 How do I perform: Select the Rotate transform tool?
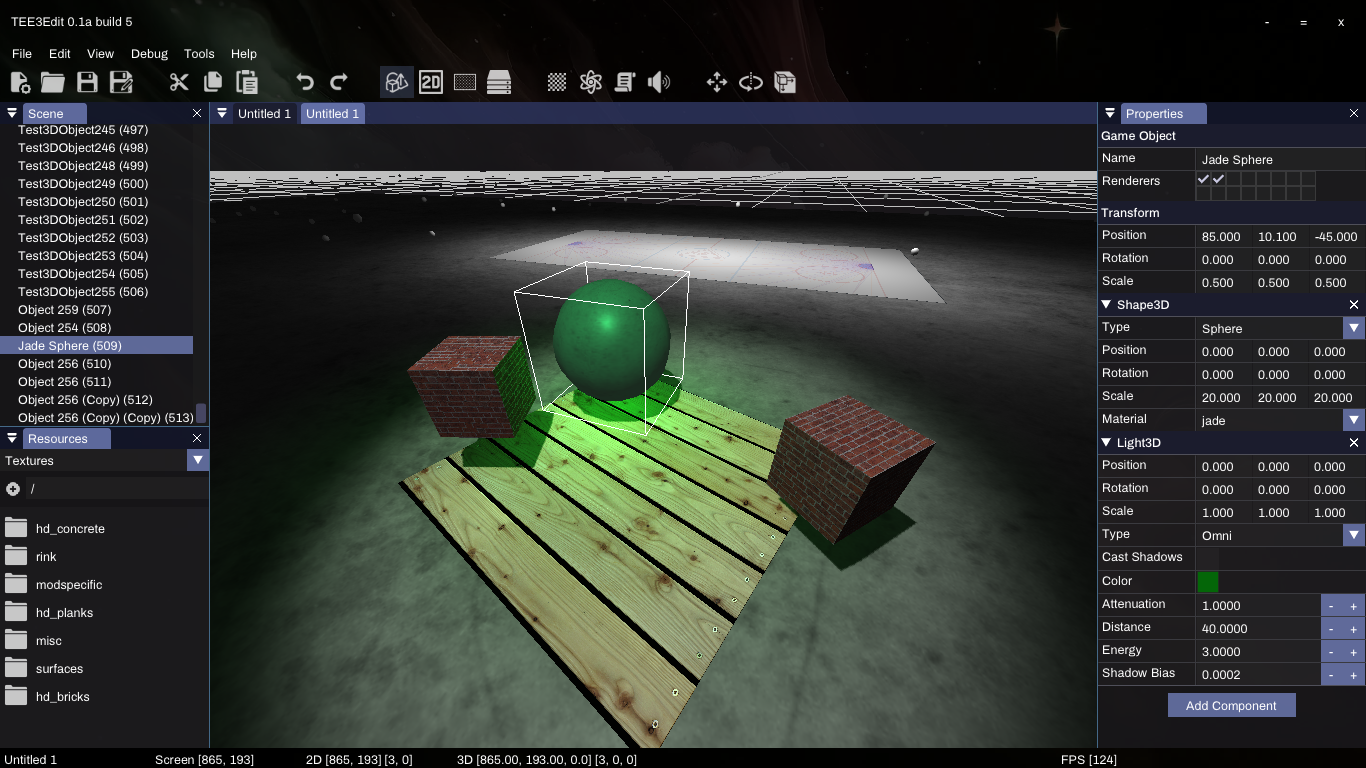click(751, 82)
